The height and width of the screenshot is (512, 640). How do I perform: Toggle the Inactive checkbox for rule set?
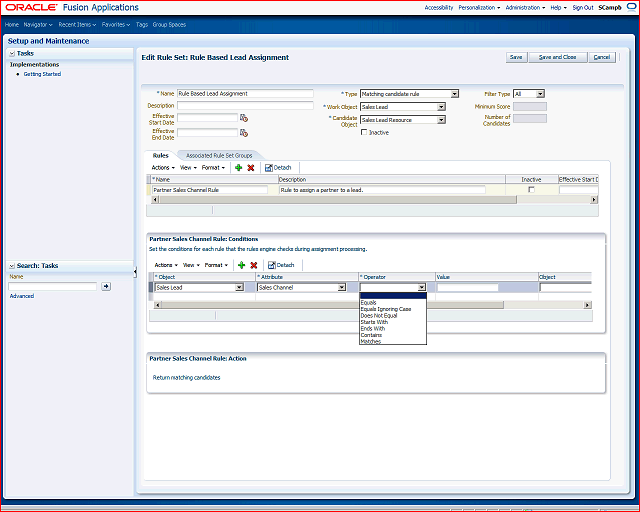point(364,132)
